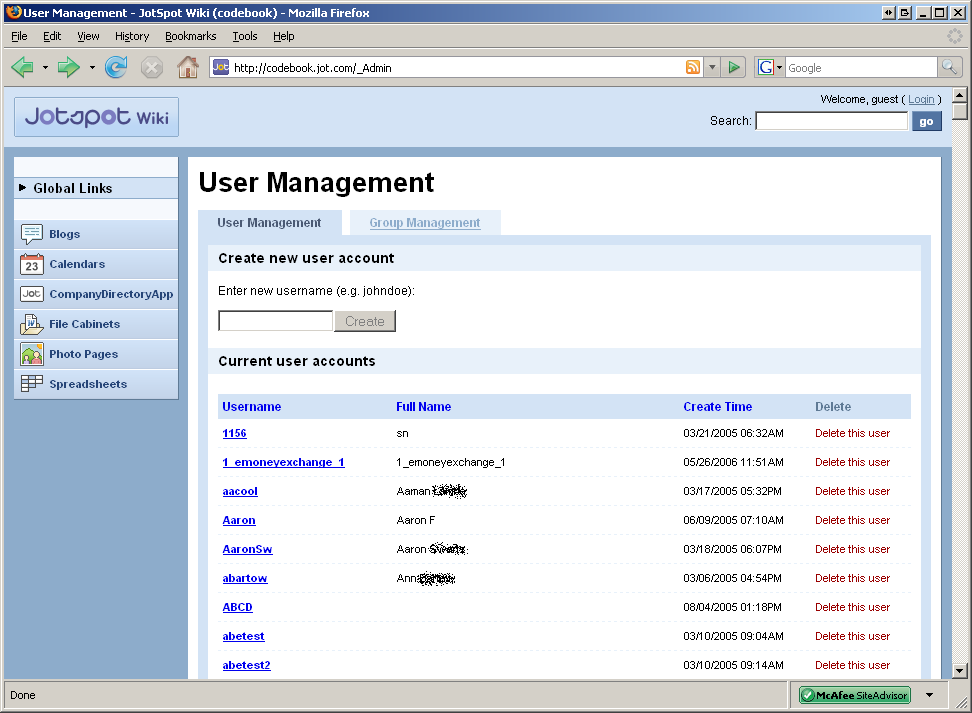Click the go search button
This screenshot has height=713, width=972.
pyautogui.click(x=927, y=122)
